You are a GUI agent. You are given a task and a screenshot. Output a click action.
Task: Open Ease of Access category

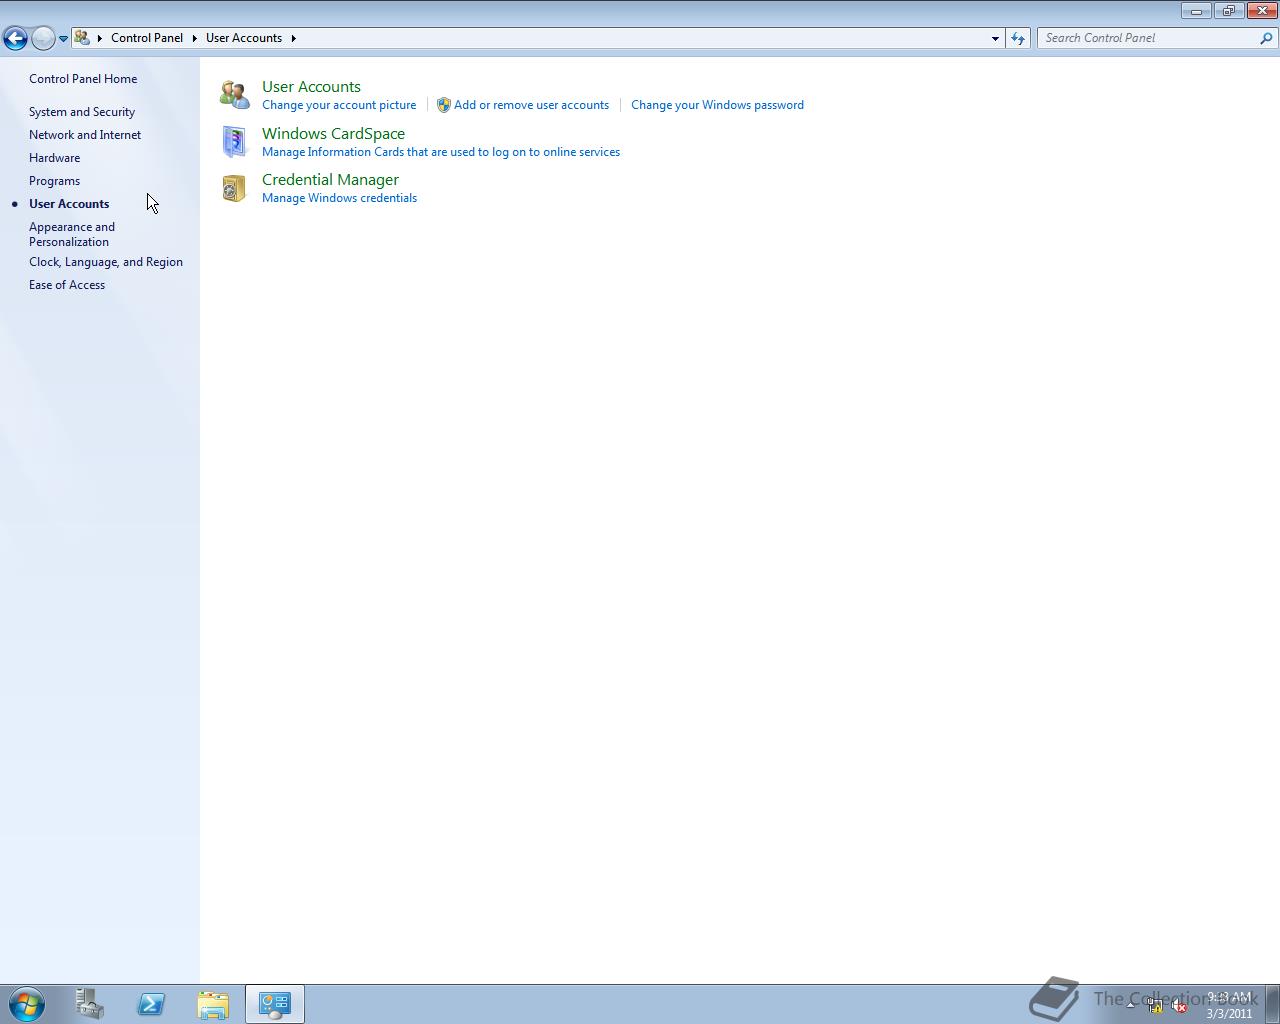tap(67, 285)
